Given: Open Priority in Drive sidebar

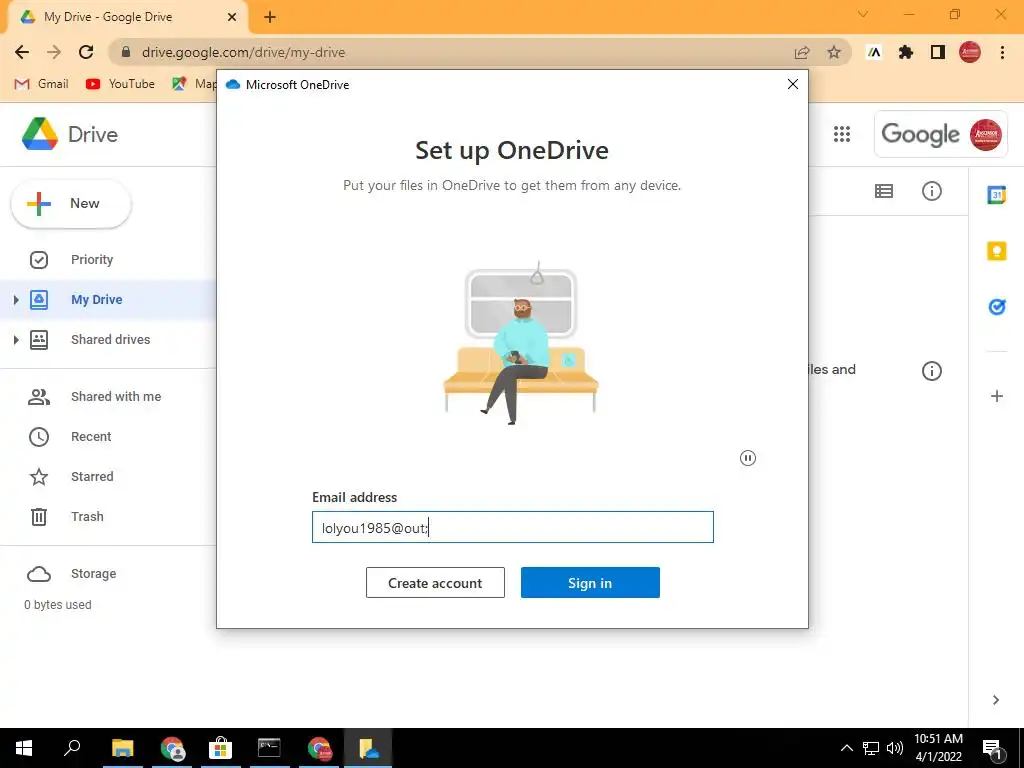Looking at the screenshot, I should pos(92,260).
